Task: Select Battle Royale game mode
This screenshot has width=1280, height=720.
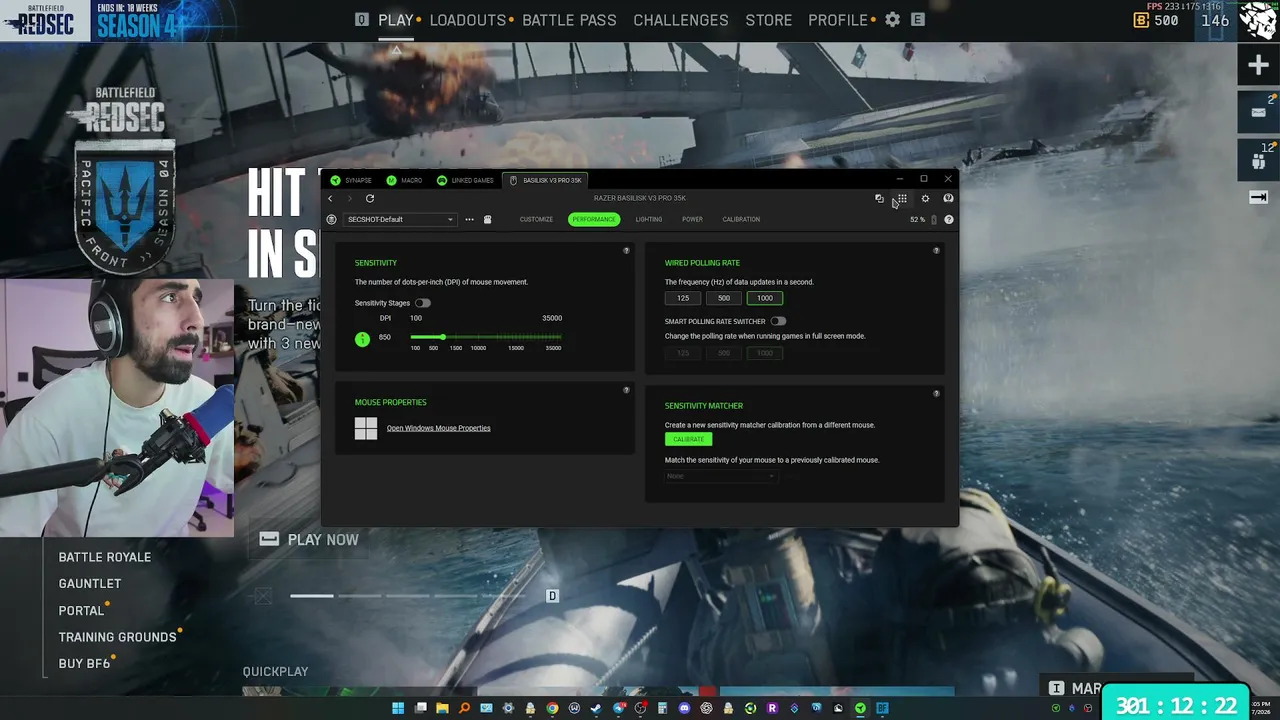Action: click(105, 557)
